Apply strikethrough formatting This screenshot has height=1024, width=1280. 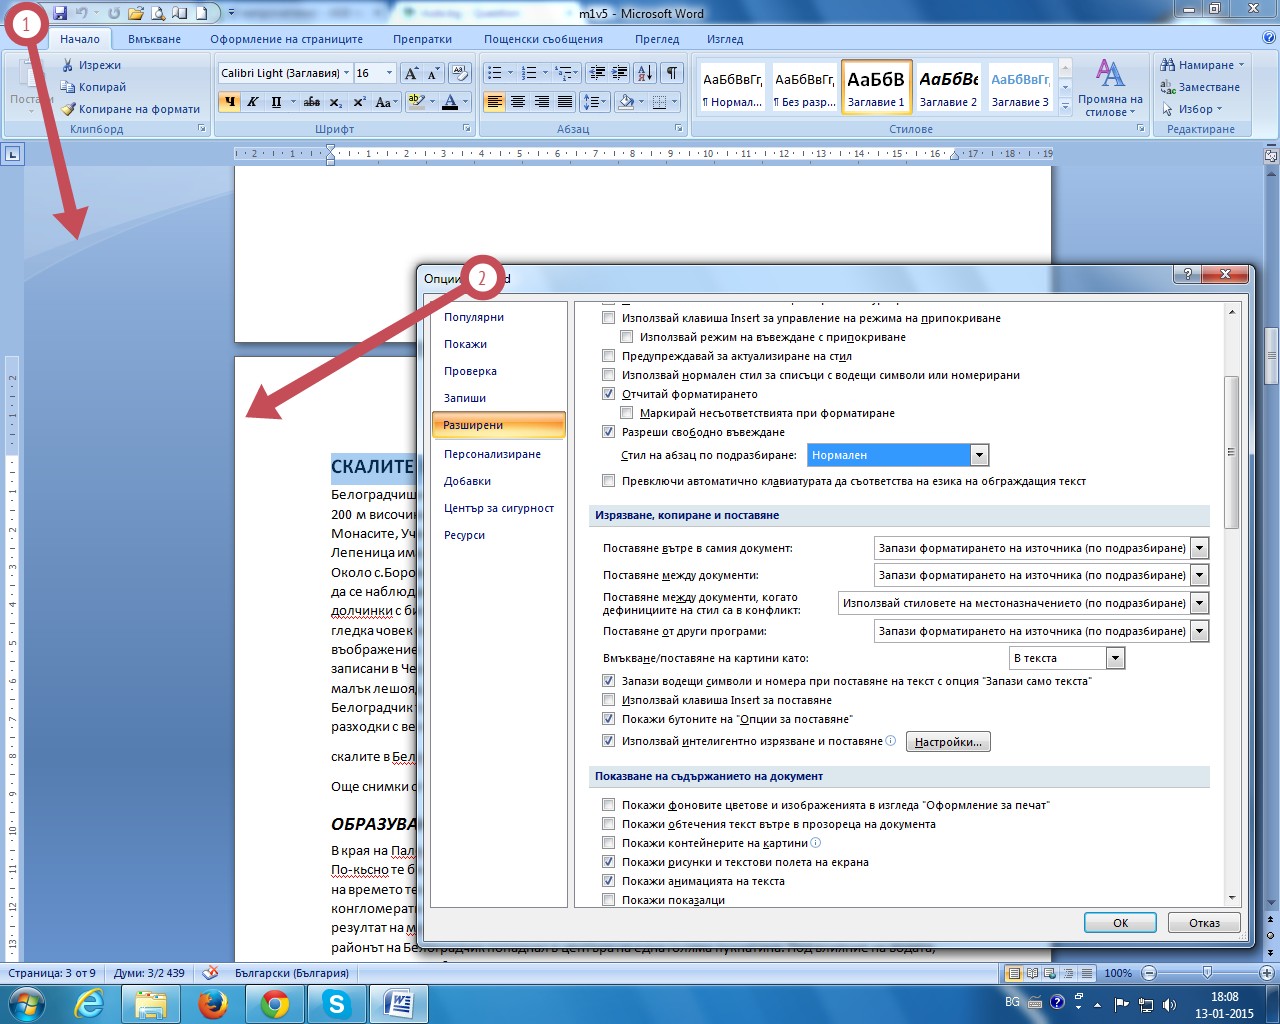pos(312,102)
